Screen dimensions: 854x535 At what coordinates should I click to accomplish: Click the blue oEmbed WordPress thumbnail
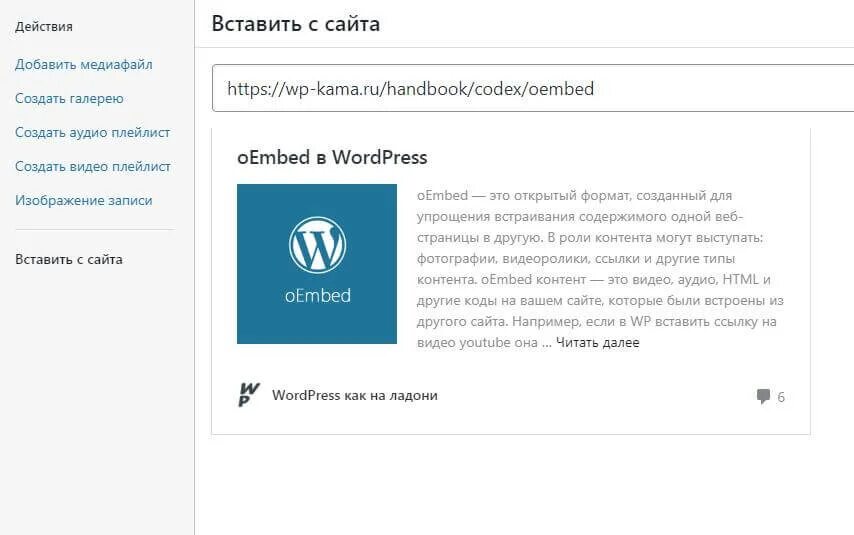click(317, 264)
